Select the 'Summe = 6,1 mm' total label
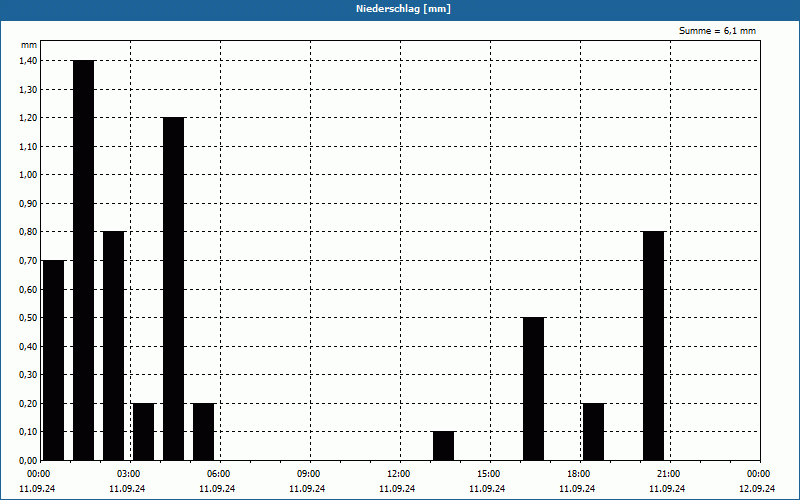This screenshot has height=500, width=800. tap(717, 31)
